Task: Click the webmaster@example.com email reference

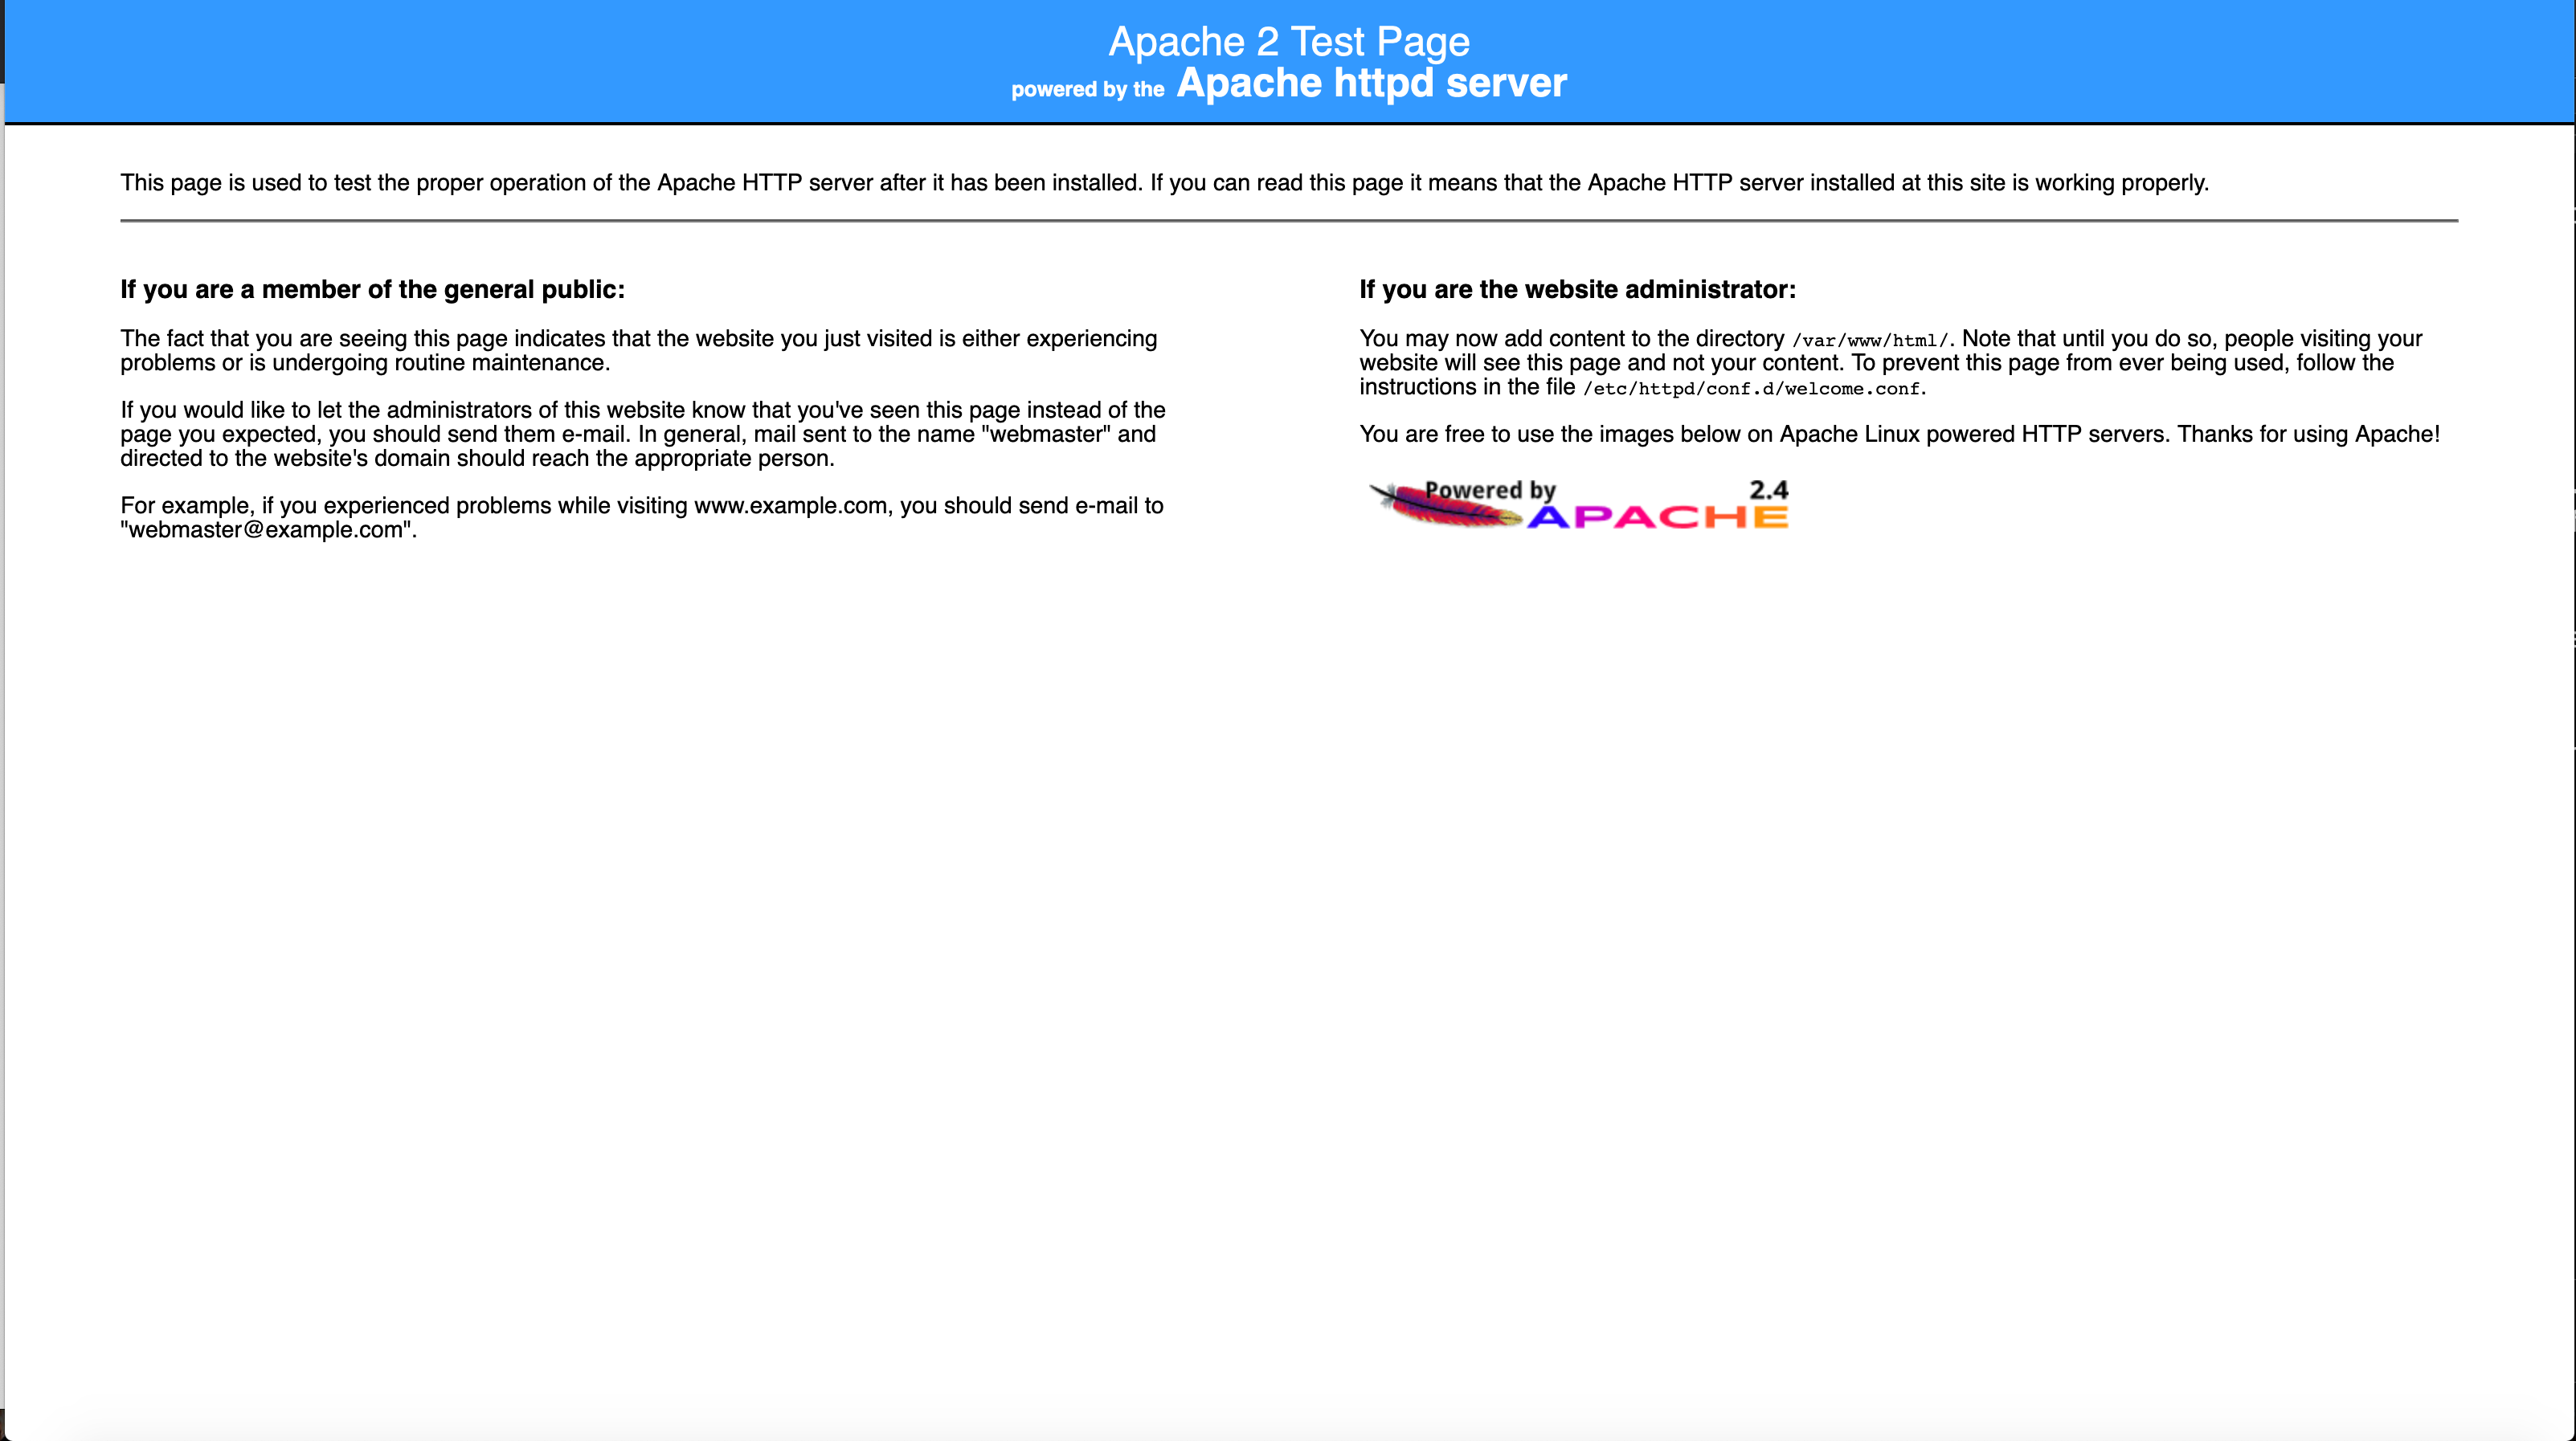Action: coord(265,530)
